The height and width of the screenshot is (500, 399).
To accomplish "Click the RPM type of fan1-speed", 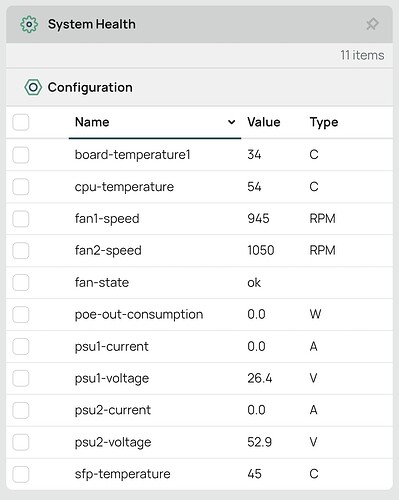I will (322, 219).
